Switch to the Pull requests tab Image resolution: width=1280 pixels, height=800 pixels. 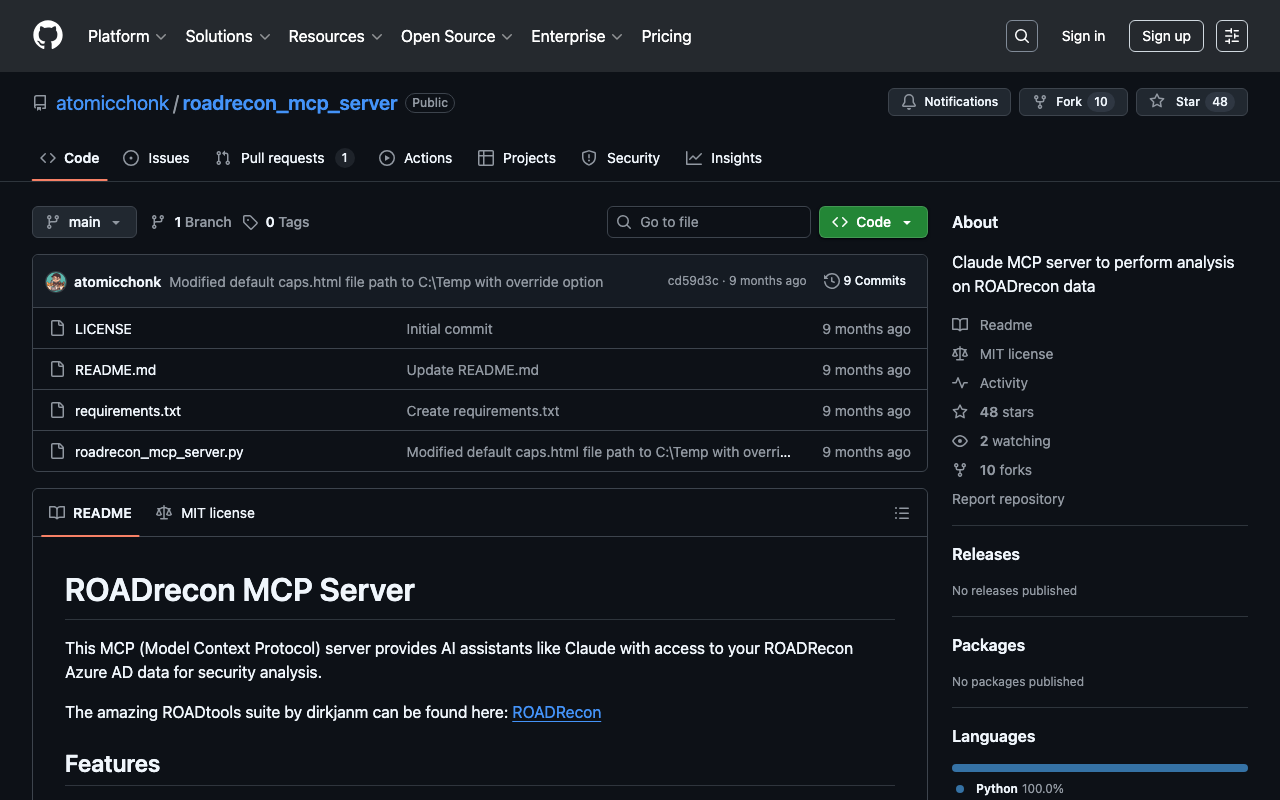coord(283,158)
